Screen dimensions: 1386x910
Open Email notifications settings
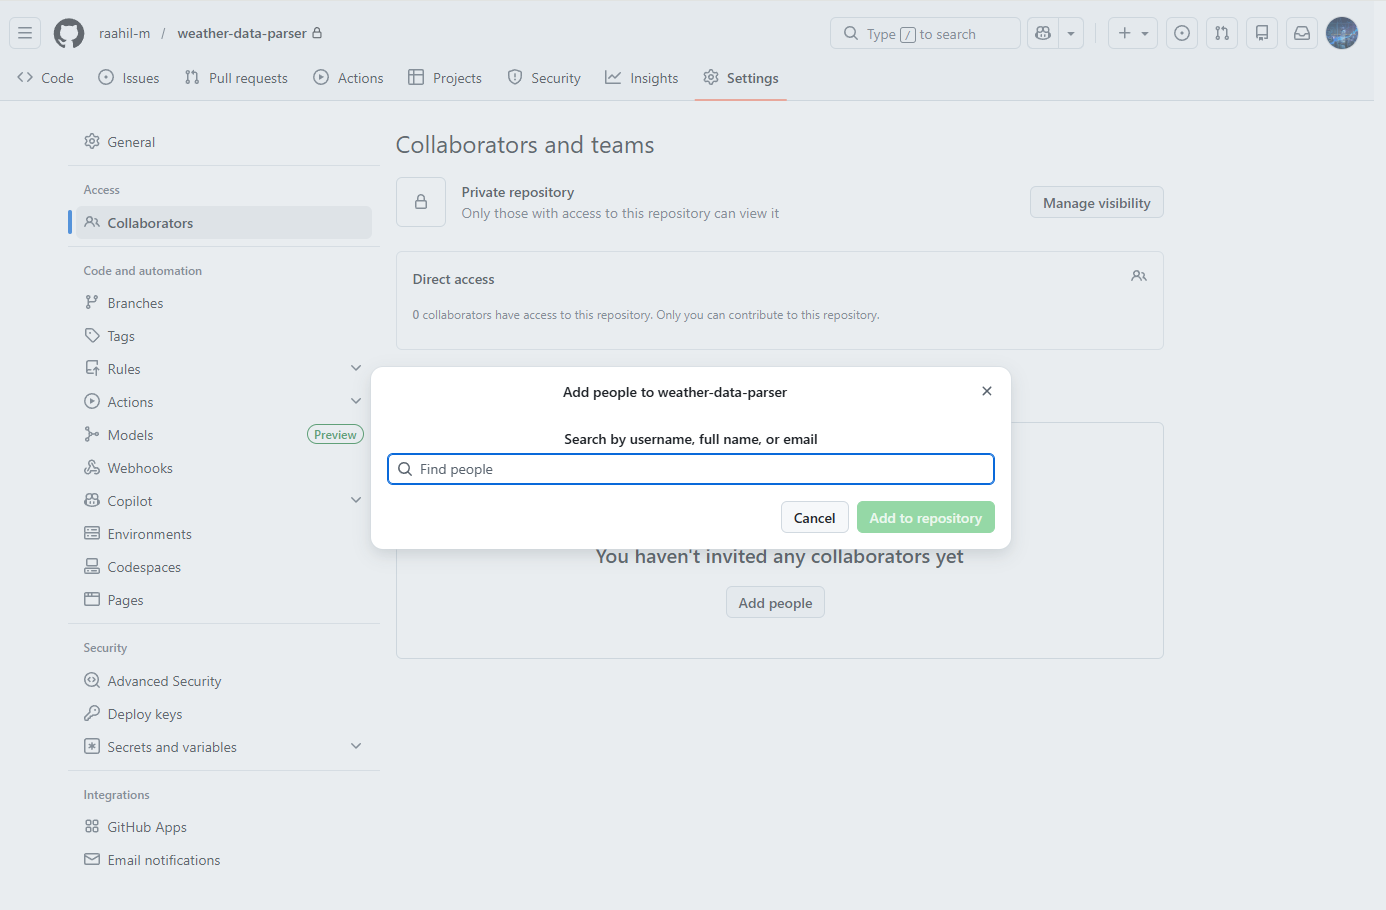click(x=224, y=860)
